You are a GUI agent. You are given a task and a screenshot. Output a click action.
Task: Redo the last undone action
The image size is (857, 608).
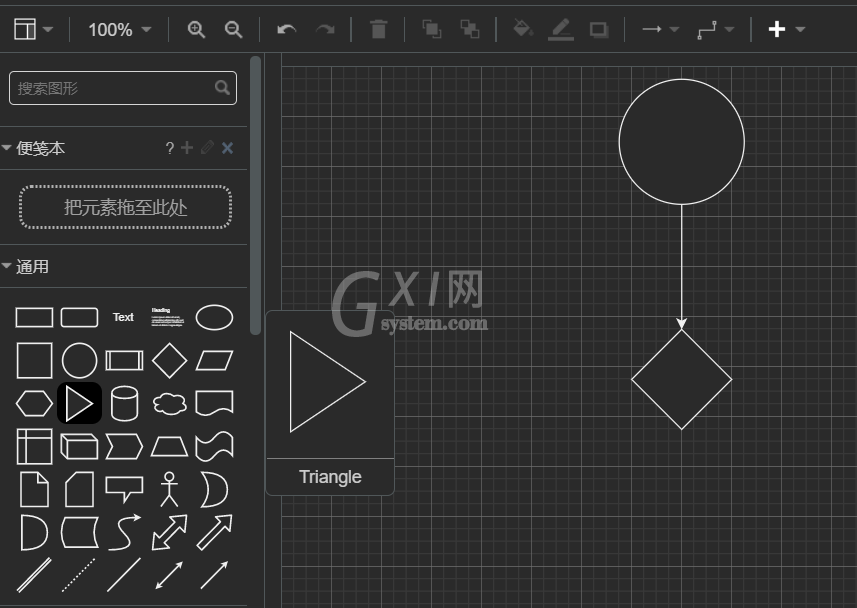325,29
